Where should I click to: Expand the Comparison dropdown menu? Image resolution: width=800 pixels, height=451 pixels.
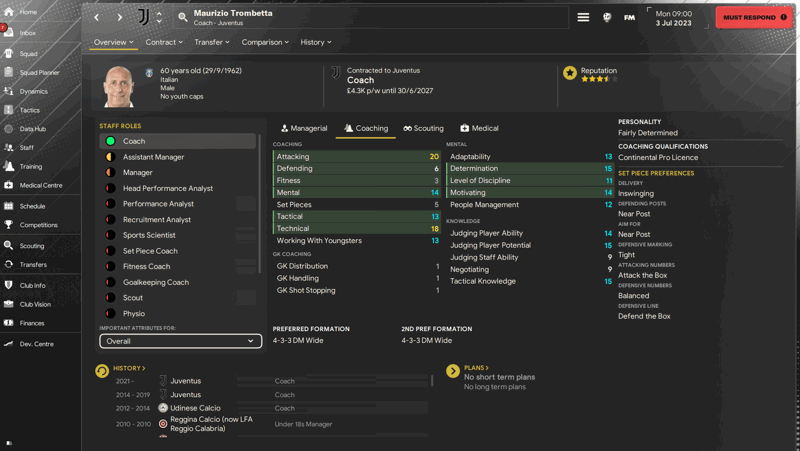click(x=265, y=42)
